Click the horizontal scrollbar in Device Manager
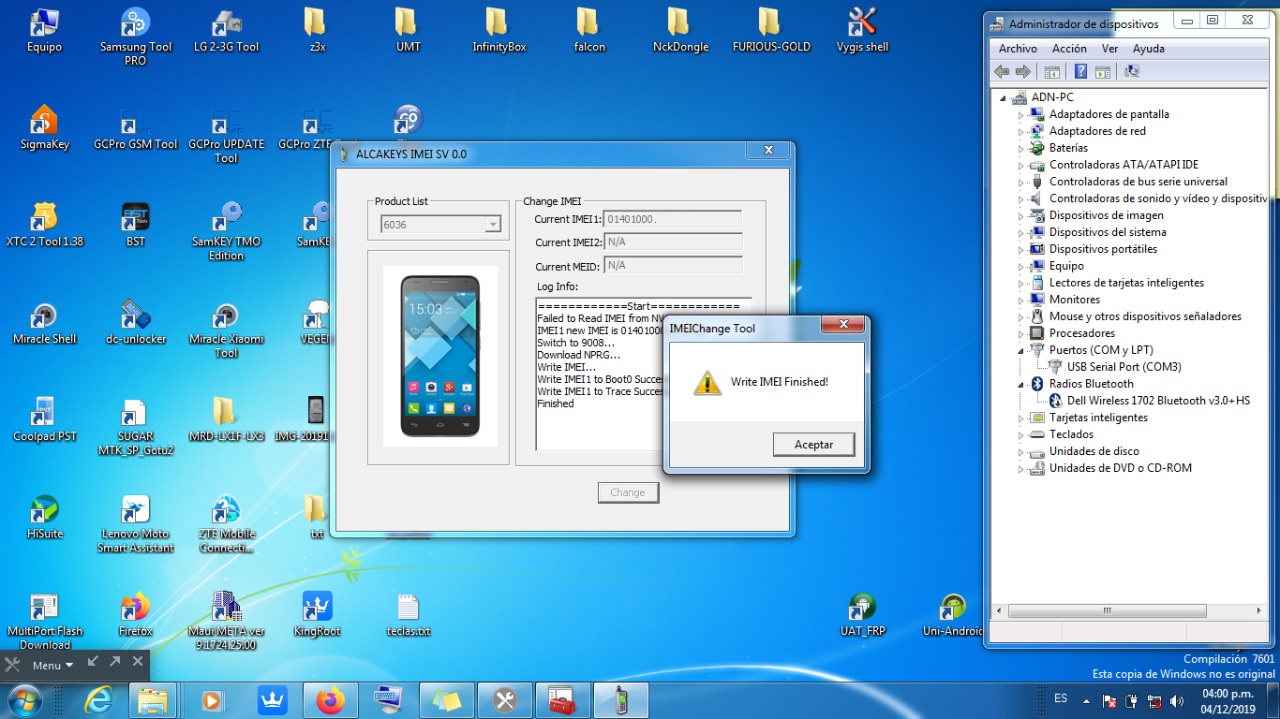 pos(1107,610)
